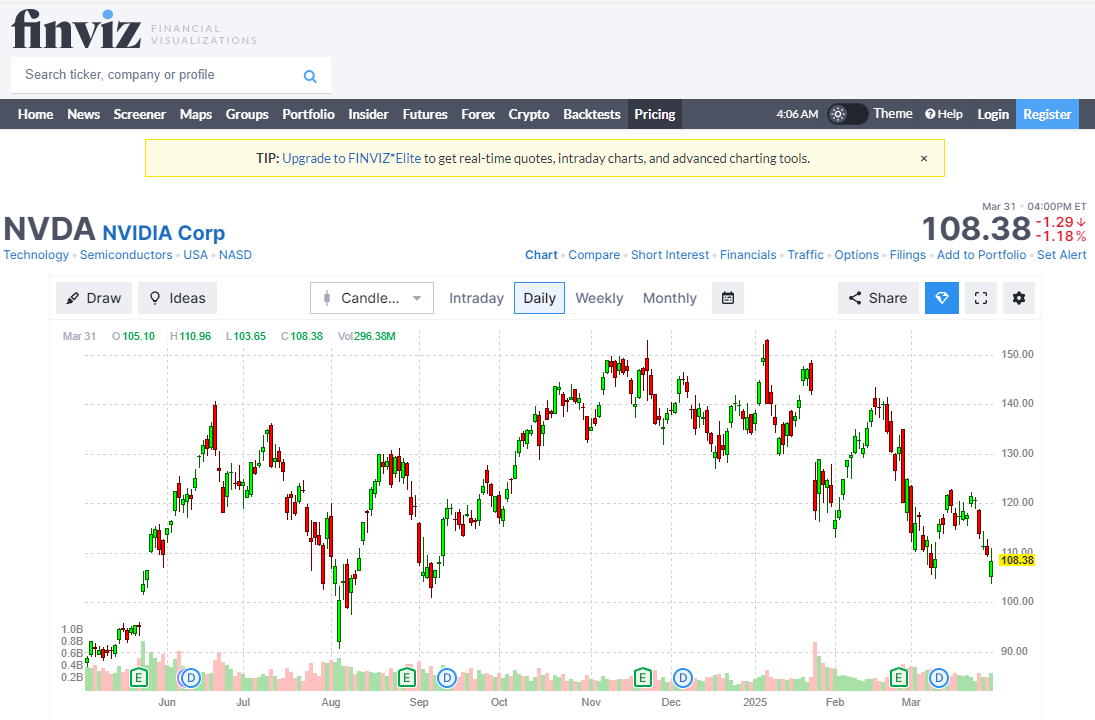Click earnings marker before September

(406, 677)
